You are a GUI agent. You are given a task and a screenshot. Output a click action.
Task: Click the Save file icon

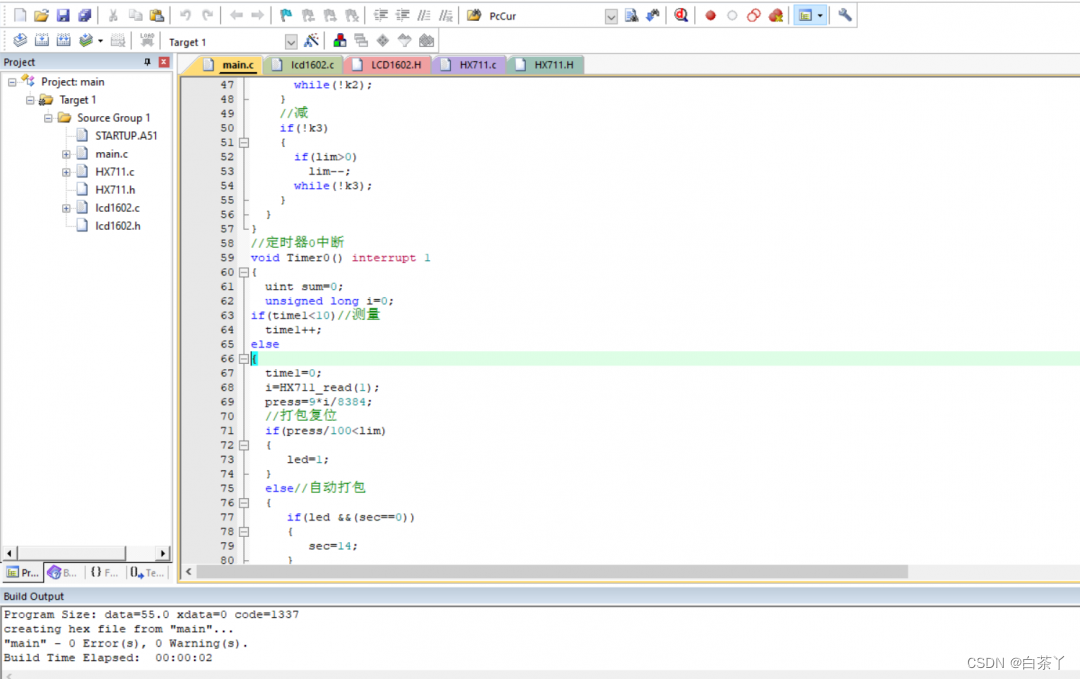63,16
